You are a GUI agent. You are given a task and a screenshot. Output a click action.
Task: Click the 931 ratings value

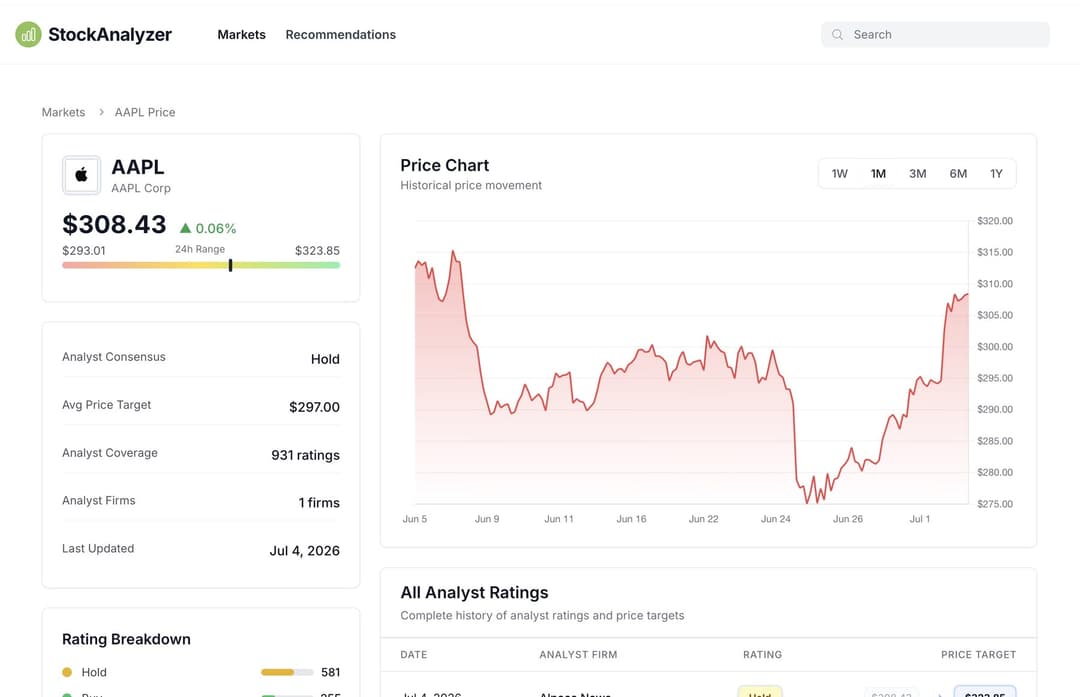305,455
